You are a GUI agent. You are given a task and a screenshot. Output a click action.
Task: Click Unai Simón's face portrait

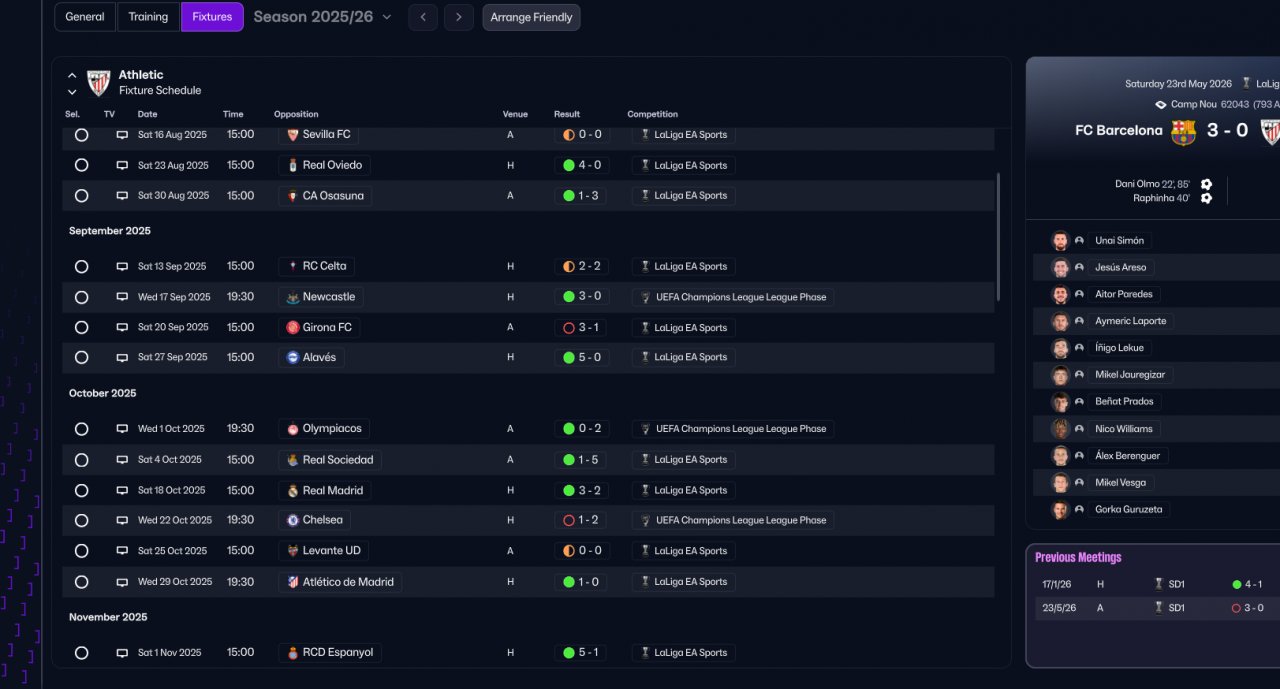click(1060, 241)
